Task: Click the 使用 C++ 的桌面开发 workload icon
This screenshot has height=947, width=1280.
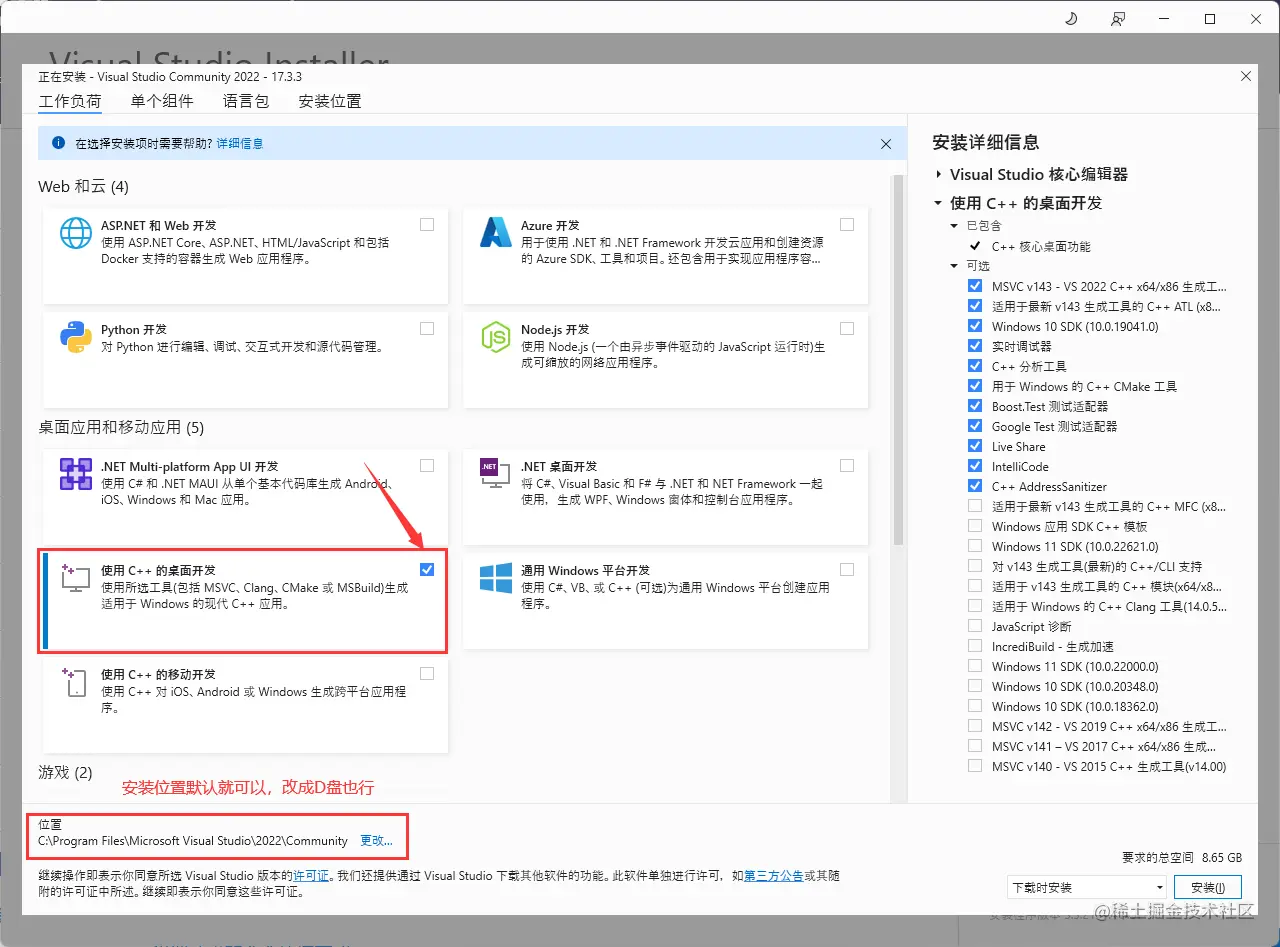Action: click(76, 578)
